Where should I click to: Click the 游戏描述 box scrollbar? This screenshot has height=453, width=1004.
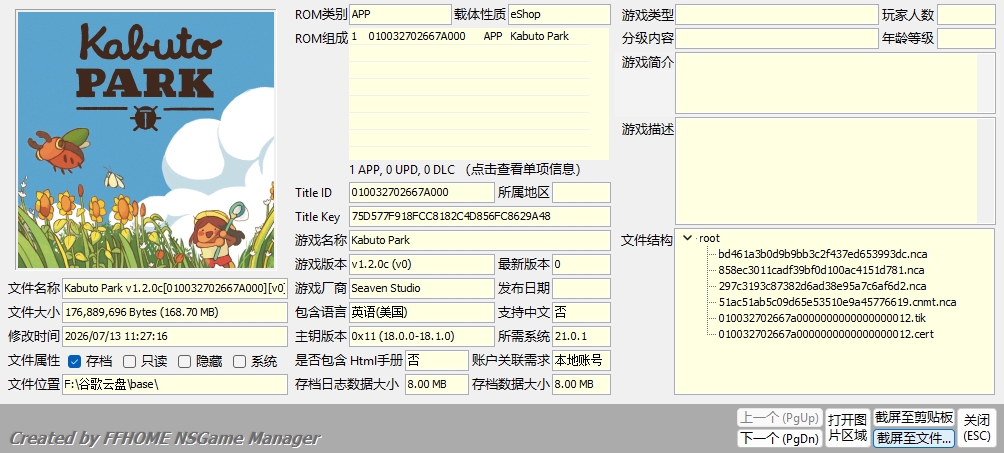click(986, 171)
